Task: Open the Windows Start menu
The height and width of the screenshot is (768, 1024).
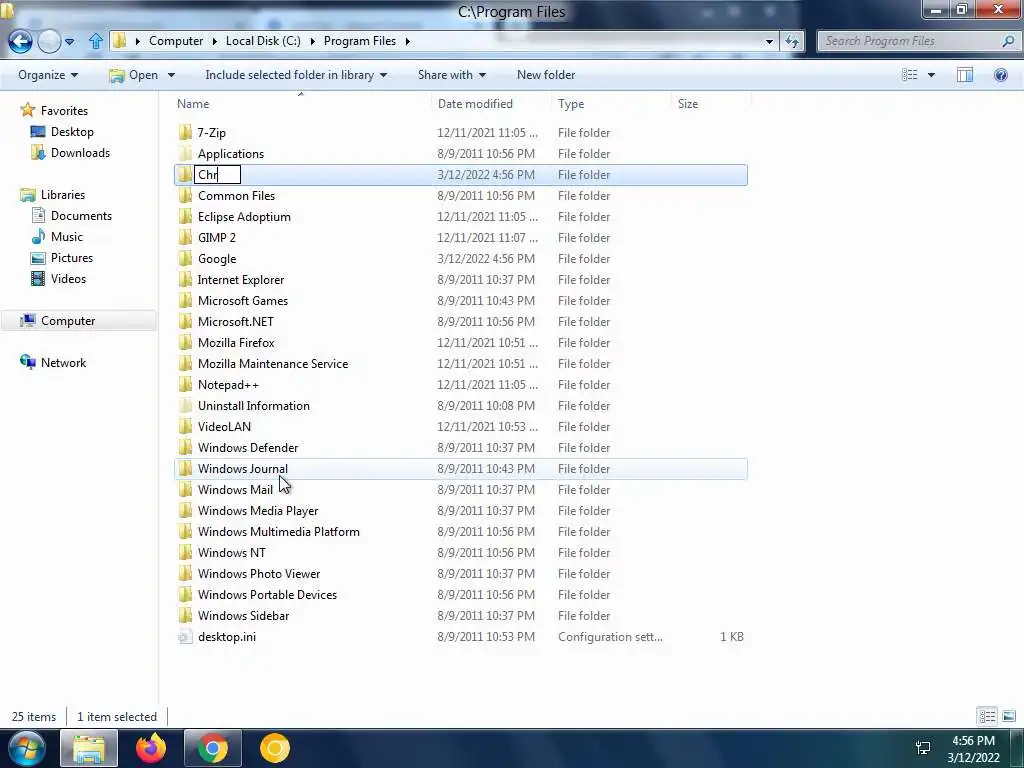Action: (26, 748)
